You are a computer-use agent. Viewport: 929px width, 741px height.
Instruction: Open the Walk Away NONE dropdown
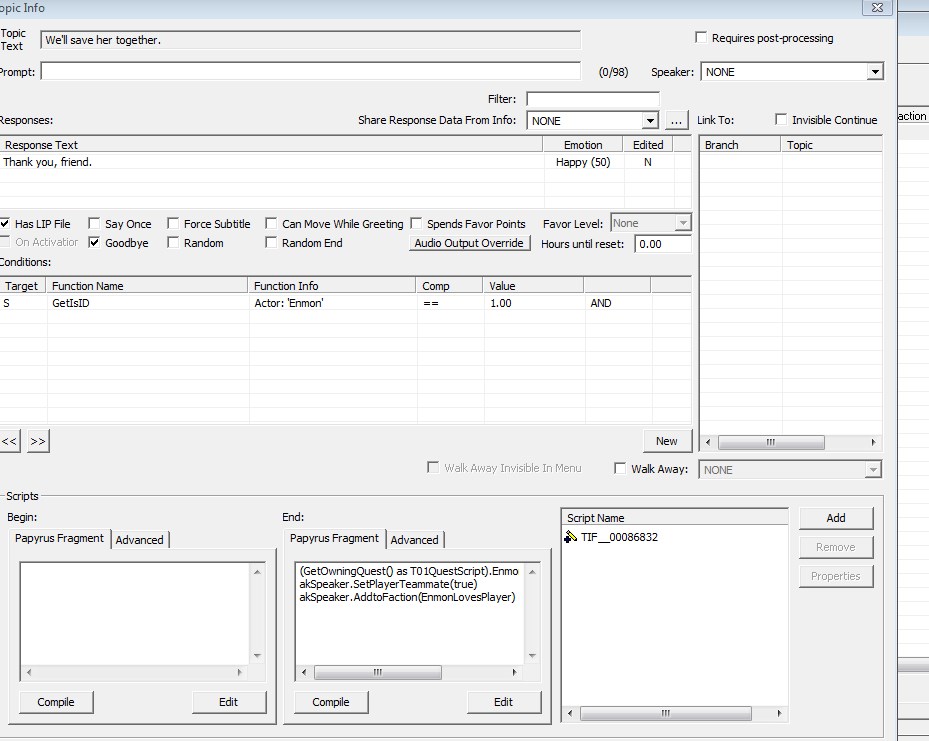pyautogui.click(x=872, y=470)
